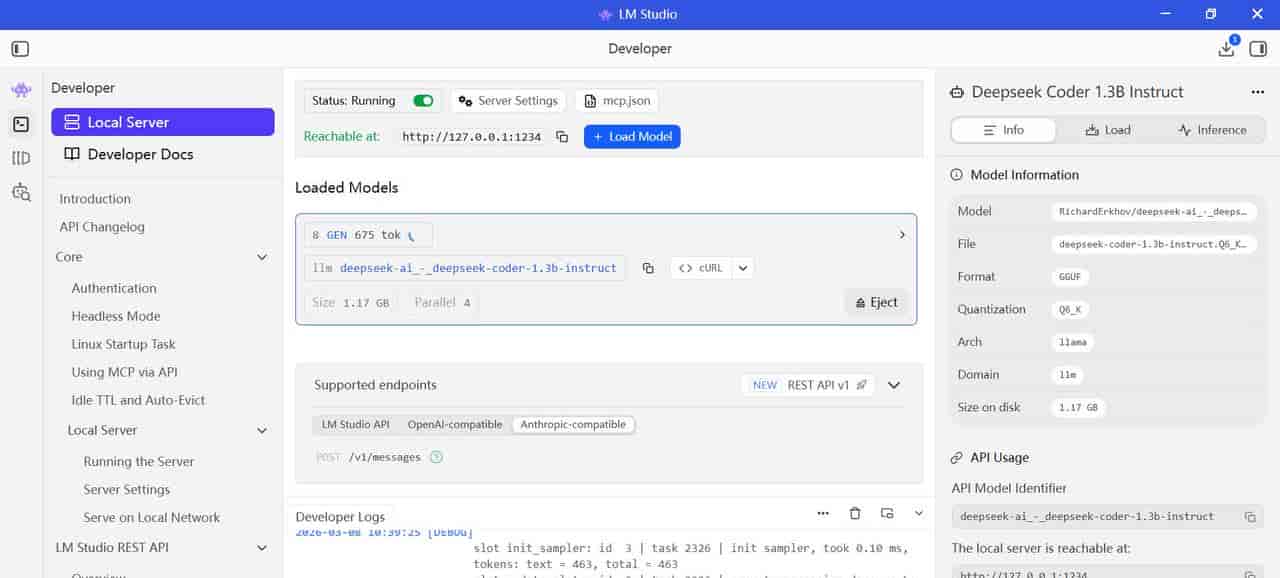Image resolution: width=1280 pixels, height=578 pixels.
Task: Select Local Server in the sidebar
Action: coord(163,122)
